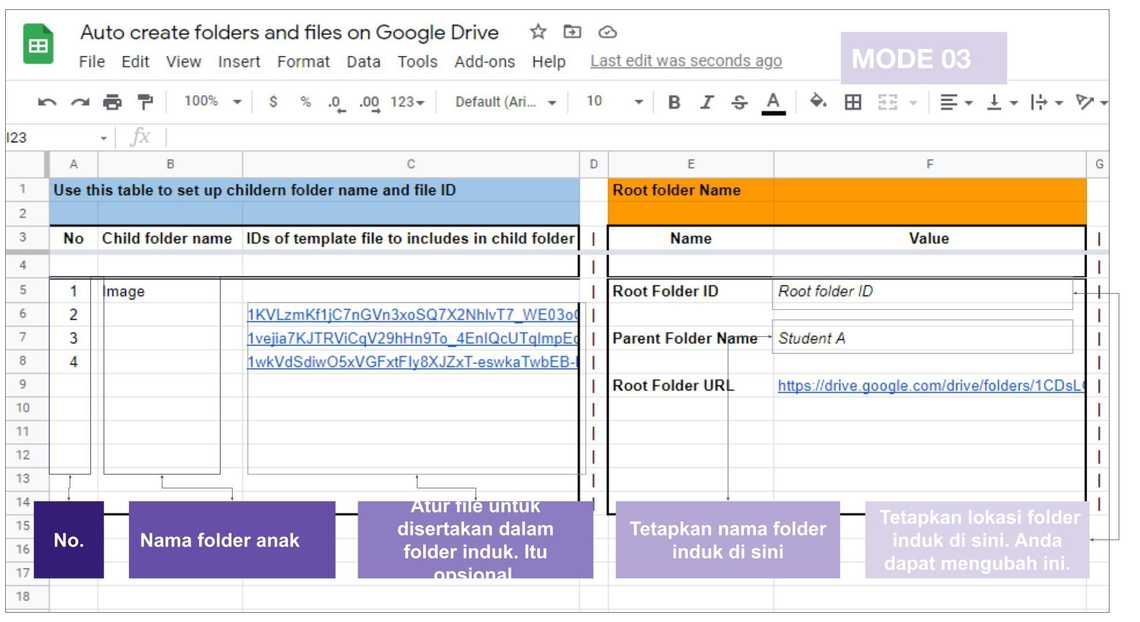The image size is (1140, 622).
Task: Select the 'Student A' cell
Action: tap(922, 338)
